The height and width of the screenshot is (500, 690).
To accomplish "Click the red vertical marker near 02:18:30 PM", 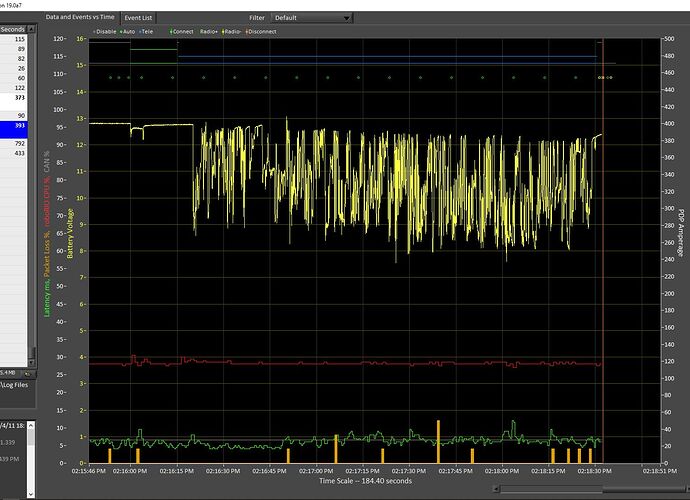I will click(x=603, y=251).
